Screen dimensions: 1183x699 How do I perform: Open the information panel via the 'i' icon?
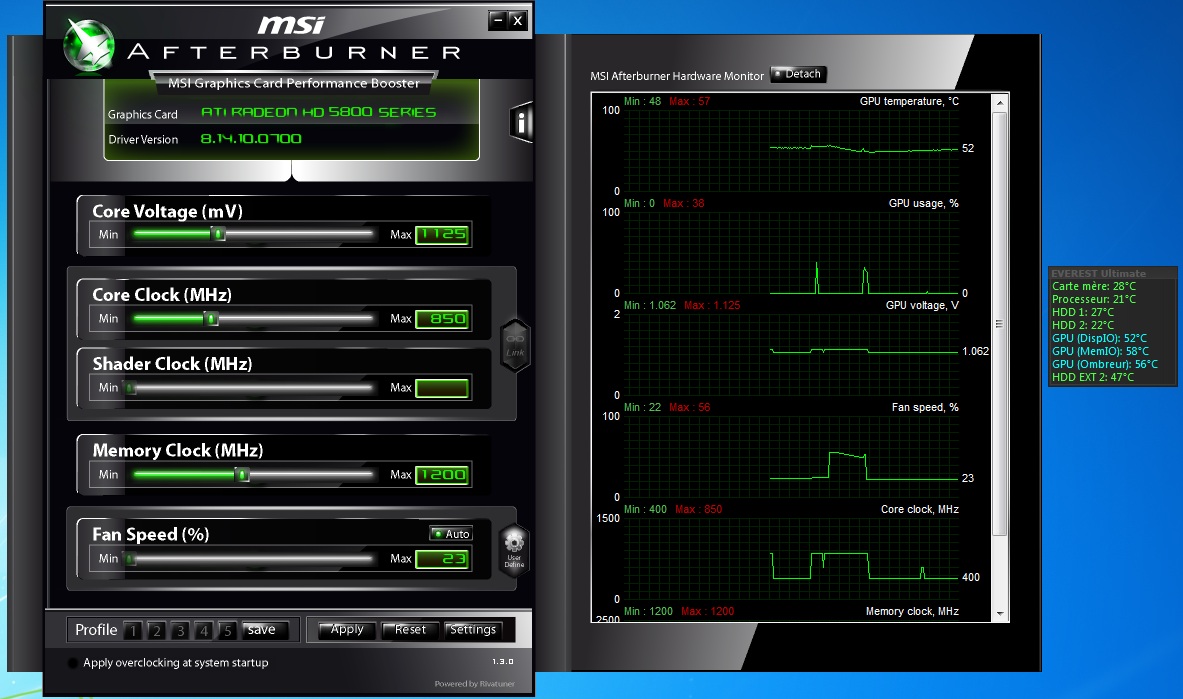pos(520,122)
